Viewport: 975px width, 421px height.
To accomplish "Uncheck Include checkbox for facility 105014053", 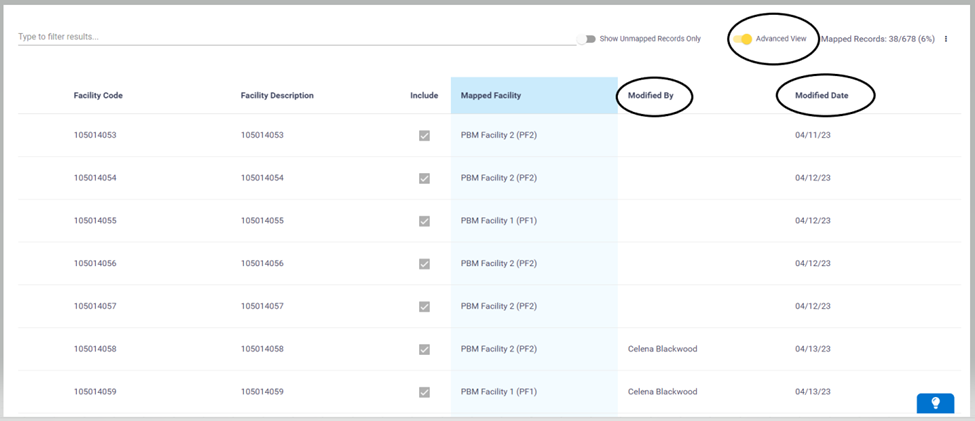I will 424,135.
